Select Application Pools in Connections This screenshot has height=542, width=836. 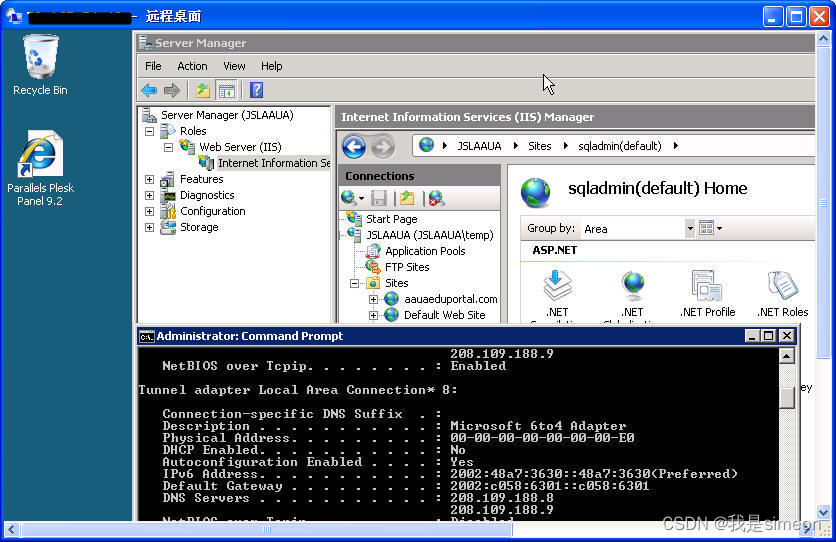(425, 251)
